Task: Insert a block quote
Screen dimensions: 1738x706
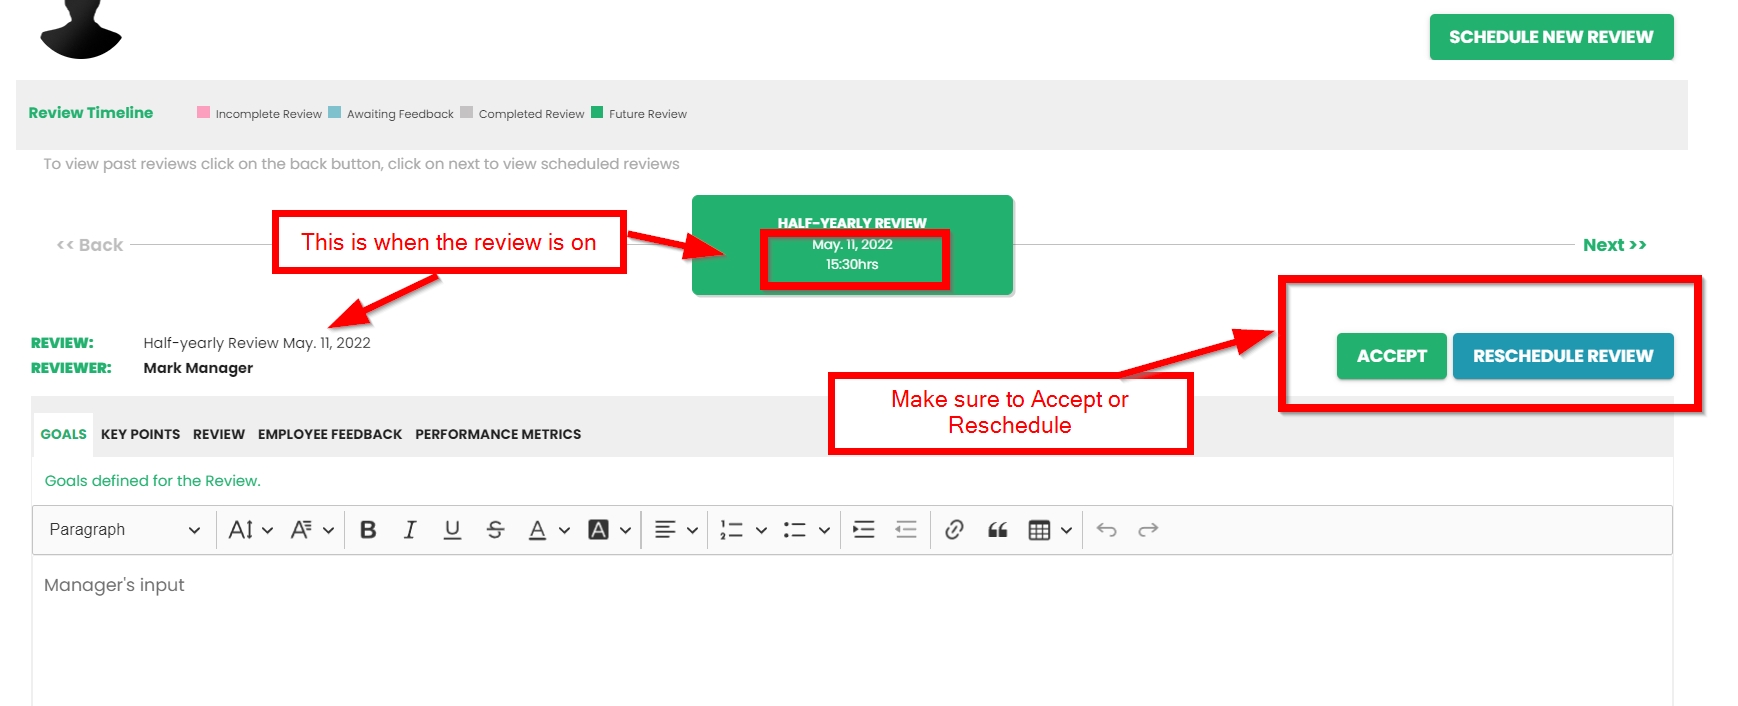Action: tap(997, 530)
